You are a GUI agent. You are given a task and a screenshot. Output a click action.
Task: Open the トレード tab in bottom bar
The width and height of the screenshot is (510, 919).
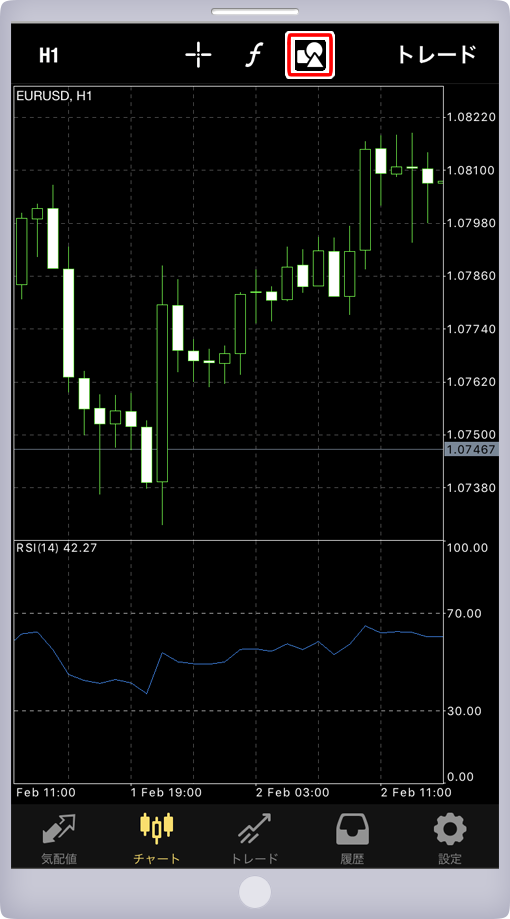pos(254,838)
